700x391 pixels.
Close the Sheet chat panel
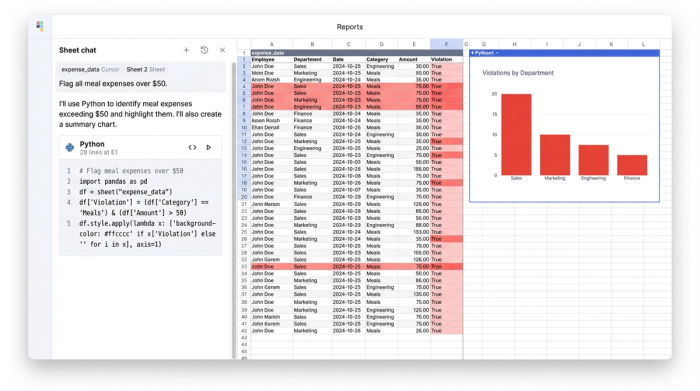(x=222, y=50)
